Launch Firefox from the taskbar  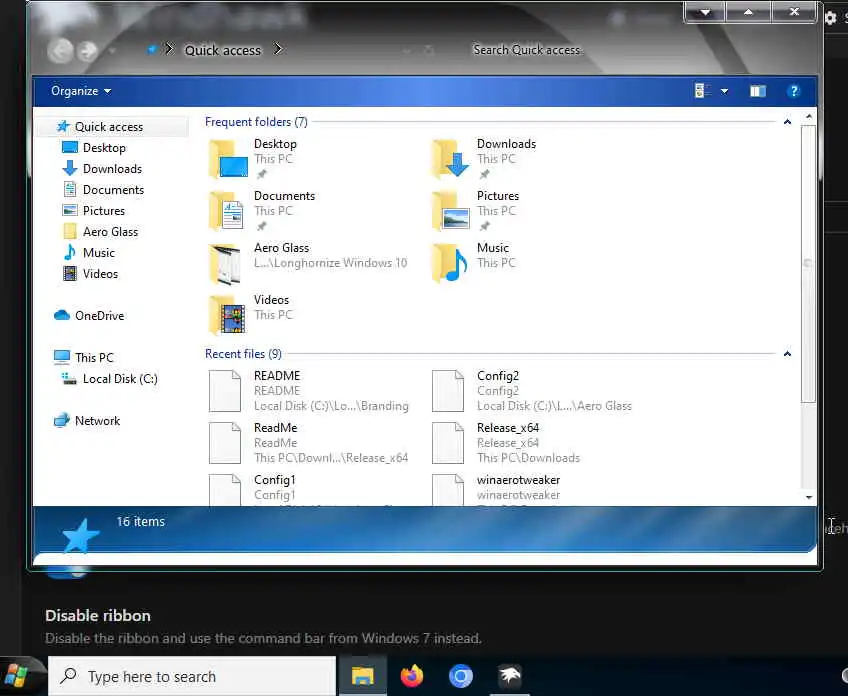(x=412, y=676)
